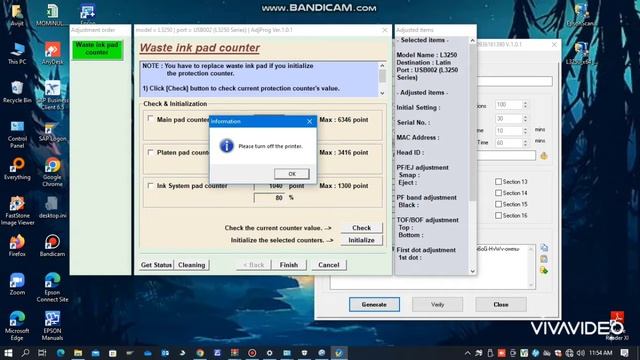Click Verify in the background window
Viewport: 640px width, 360px height.
tap(437, 304)
